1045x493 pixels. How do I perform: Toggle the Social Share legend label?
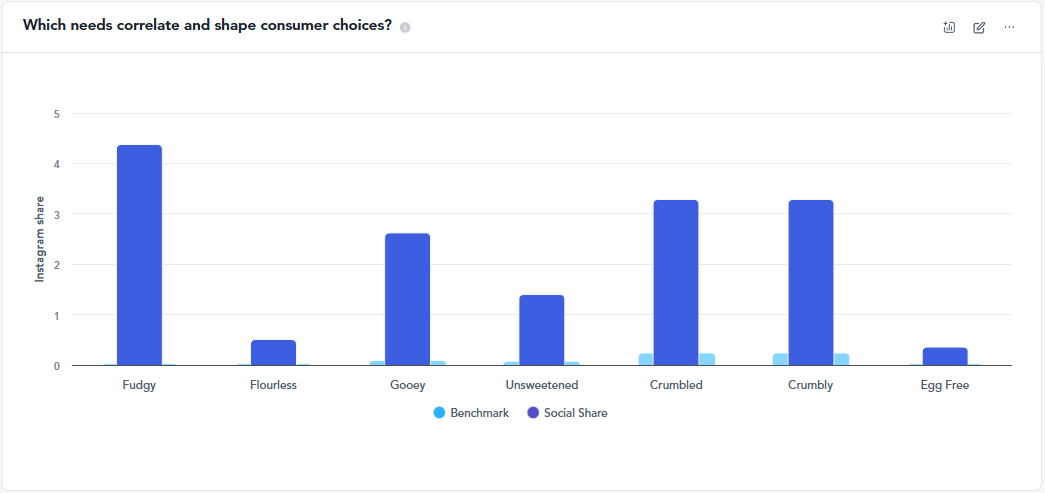point(575,413)
